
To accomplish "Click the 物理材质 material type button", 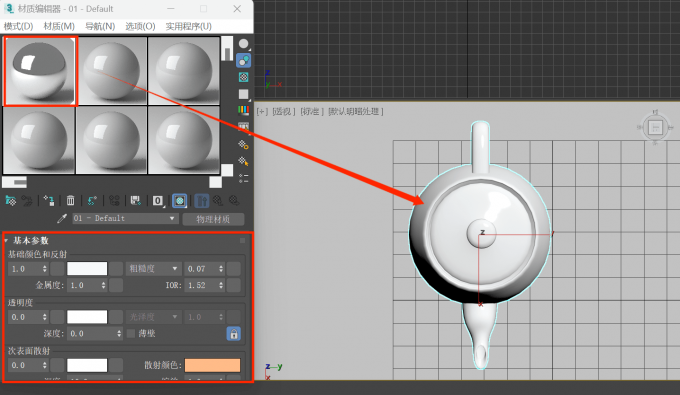I will (x=213, y=219).
